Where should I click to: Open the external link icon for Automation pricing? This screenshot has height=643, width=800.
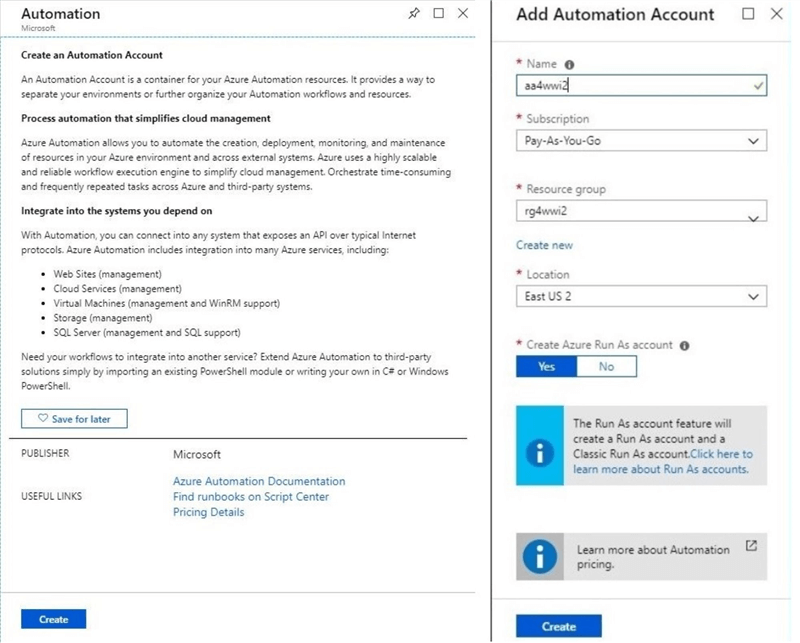tap(751, 546)
